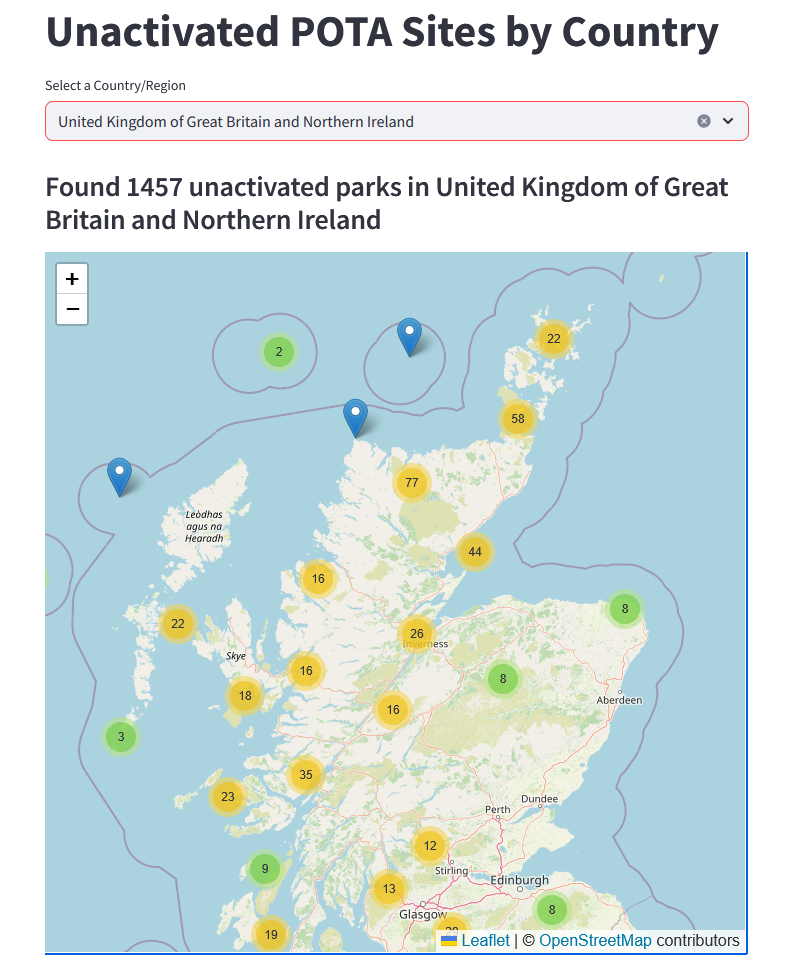Expand the cluster labeled 35

tap(306, 774)
